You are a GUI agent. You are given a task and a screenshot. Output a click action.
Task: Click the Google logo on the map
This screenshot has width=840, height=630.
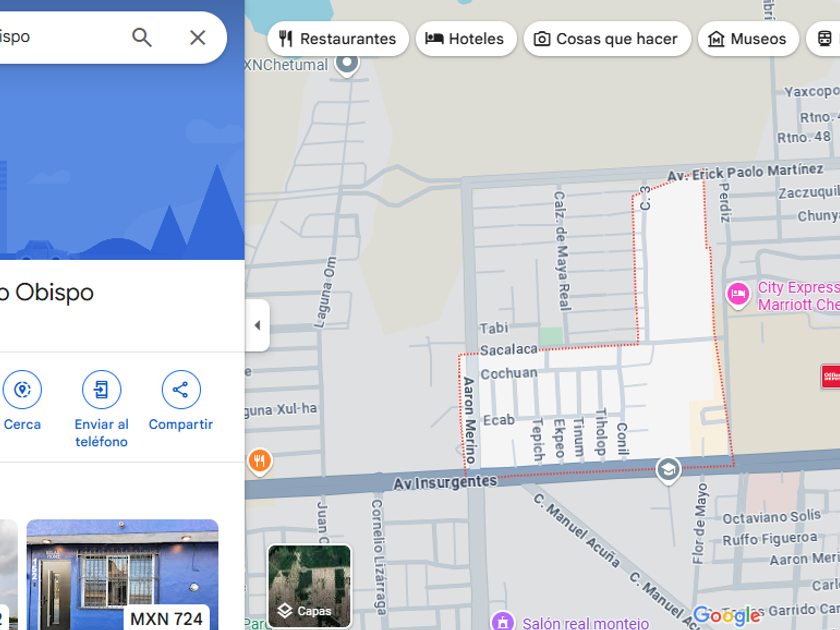point(726,616)
